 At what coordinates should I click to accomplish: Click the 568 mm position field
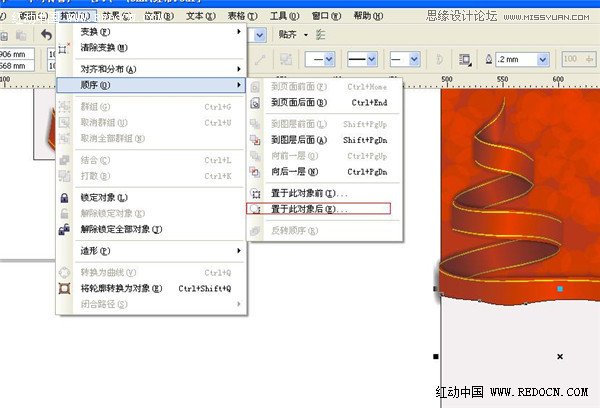(x=16, y=66)
